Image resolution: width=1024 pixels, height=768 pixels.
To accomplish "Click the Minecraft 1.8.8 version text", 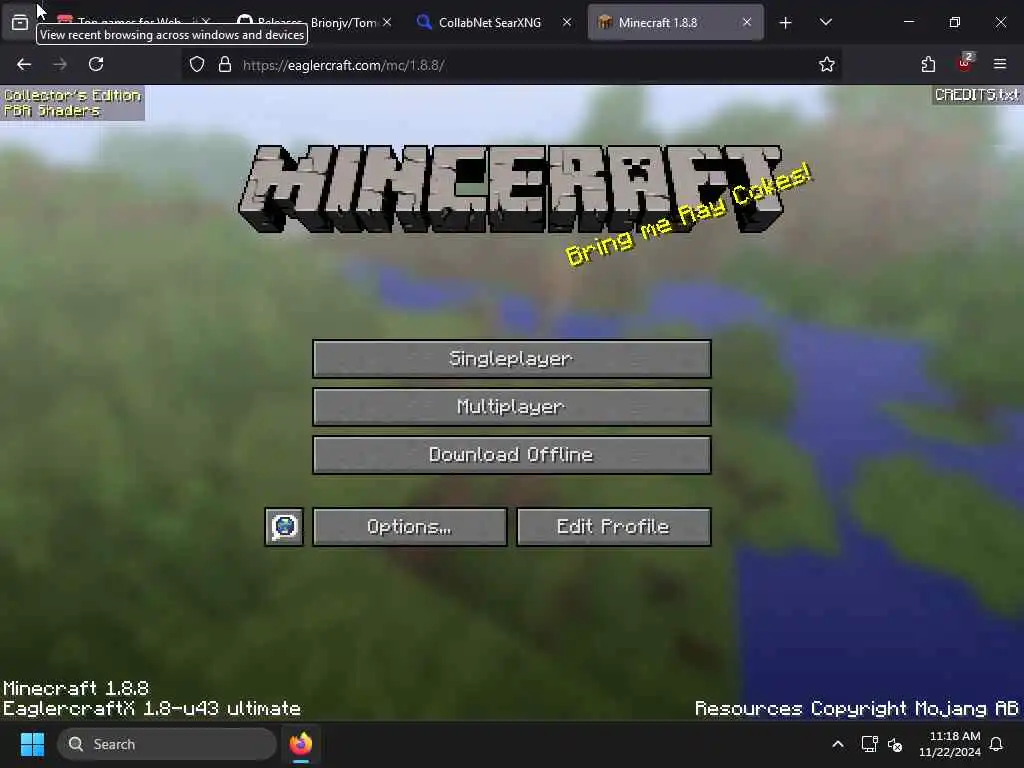I will click(76, 688).
